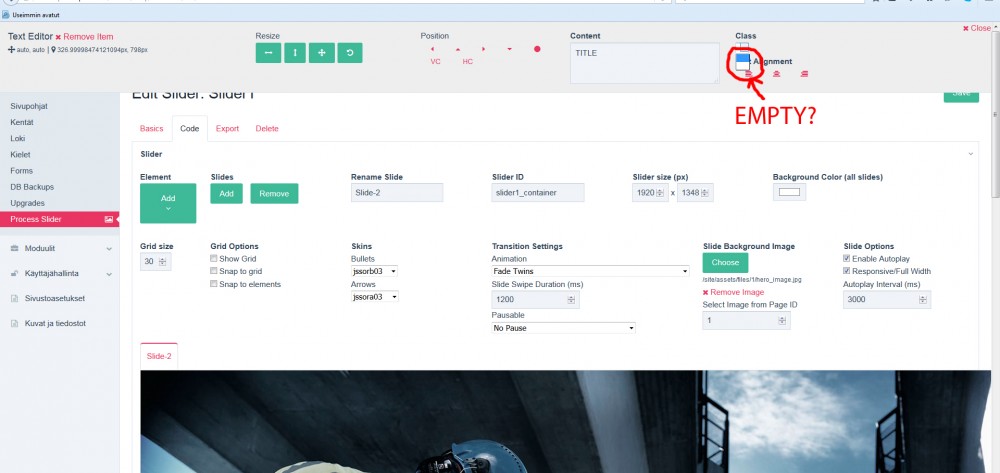
Task: Select center text alignment icon
Action: (776, 74)
